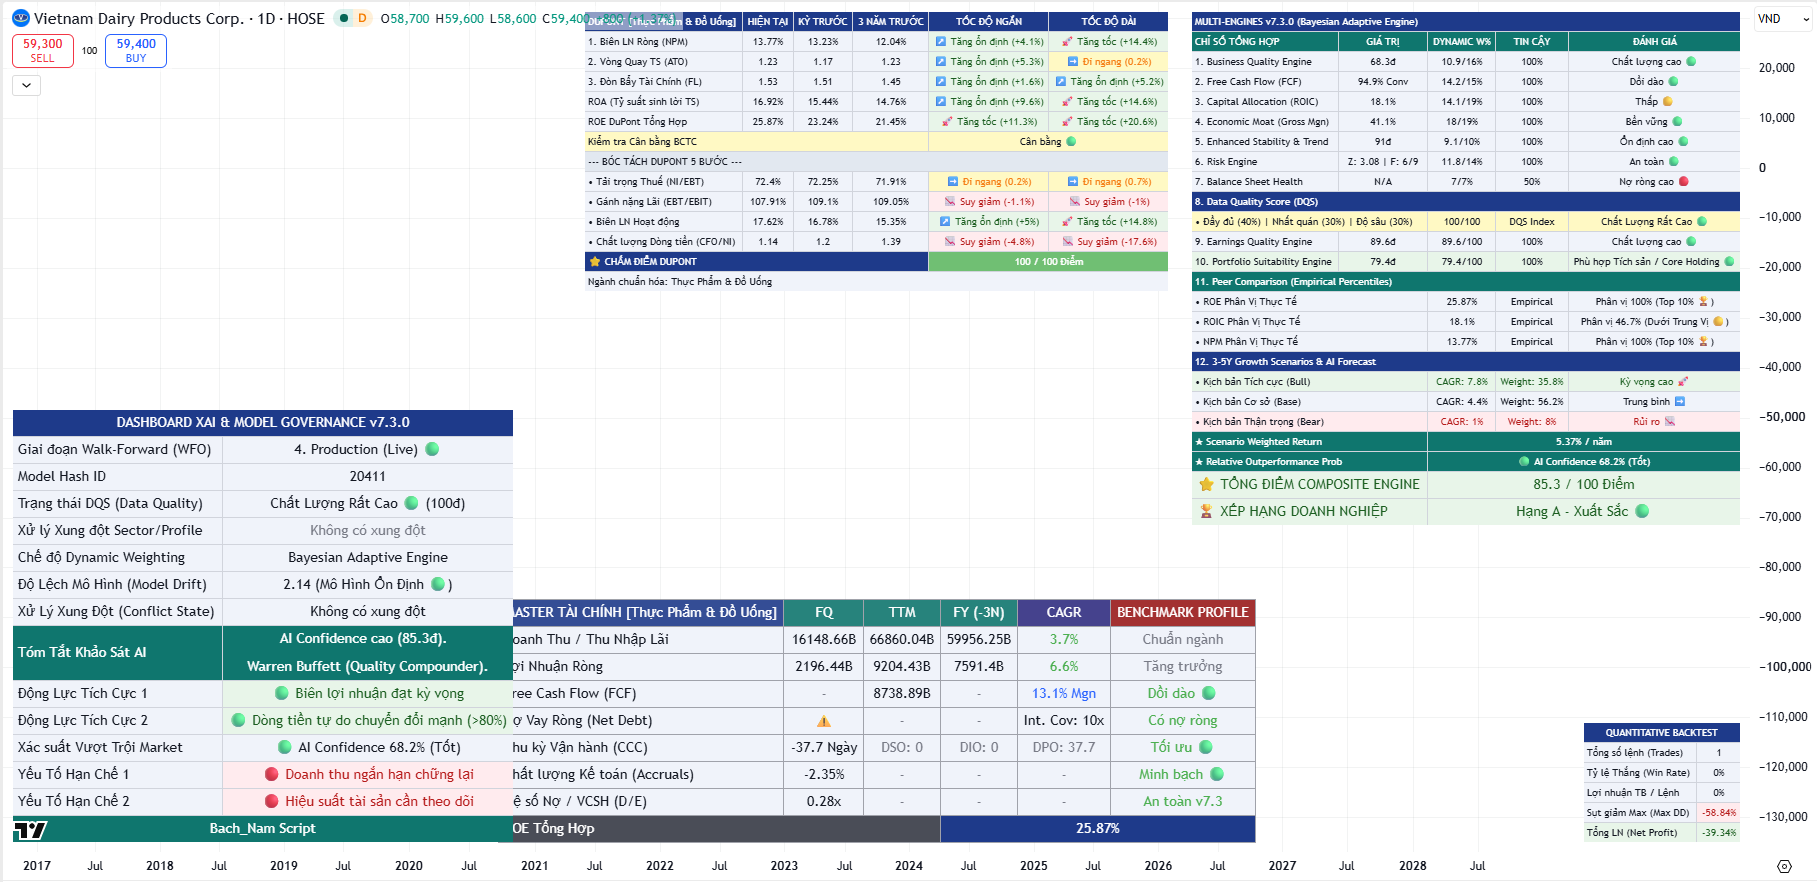1817x882 pixels.
Task: Click the order quantity 100 between Sell and Buy
Action: [90, 51]
